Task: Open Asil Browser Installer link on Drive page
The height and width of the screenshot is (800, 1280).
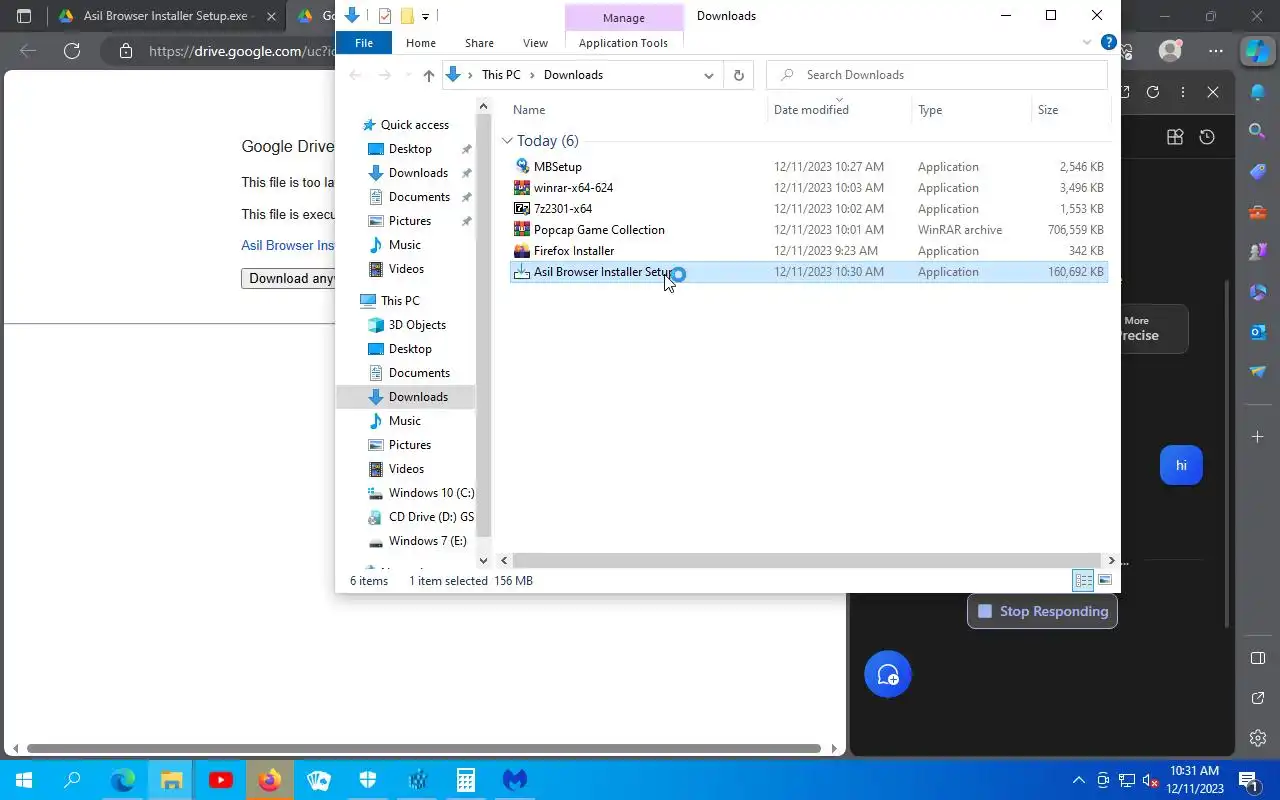Action: tap(288, 245)
